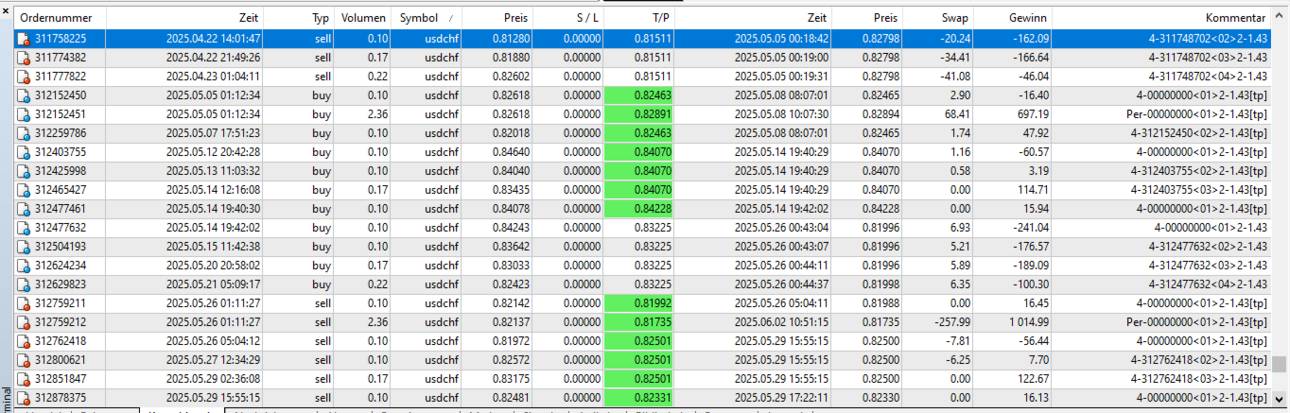The image size is (1290, 413).
Task: Sort by the Ordernummer column header
Action: click(x=60, y=18)
